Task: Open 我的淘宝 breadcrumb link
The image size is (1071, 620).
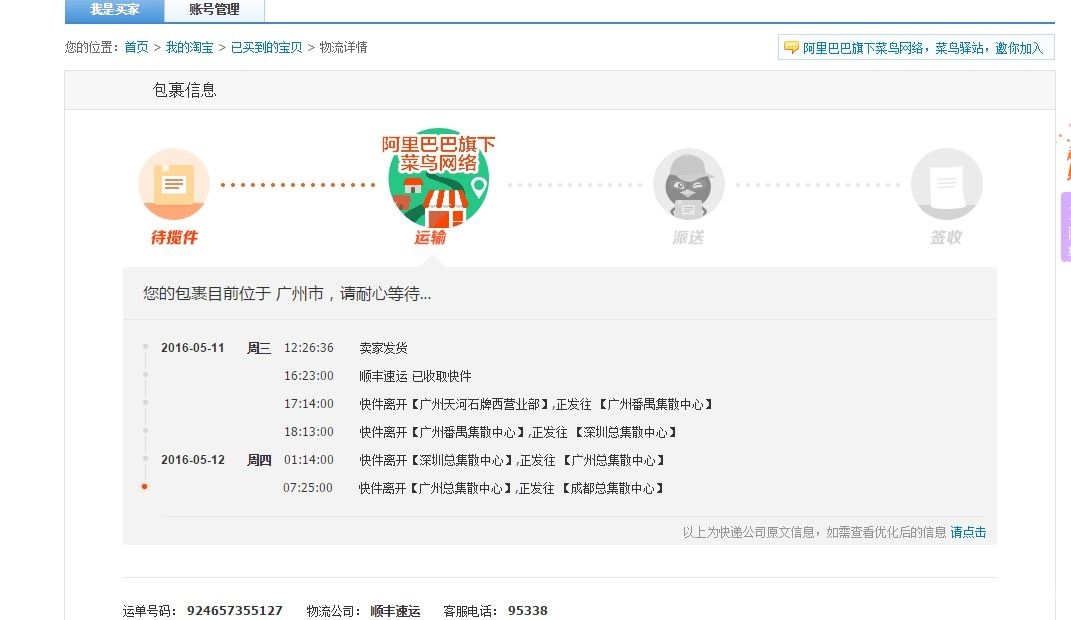Action: point(189,47)
